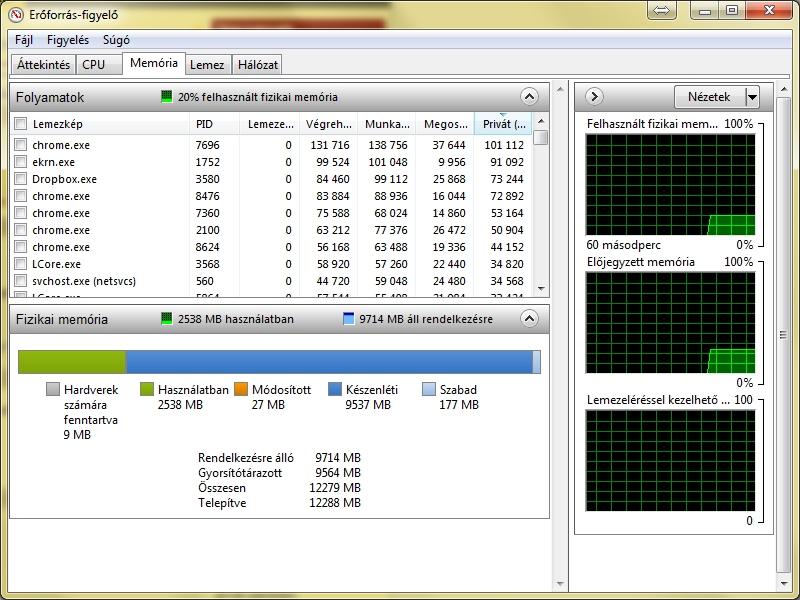
Task: Switch to the Áttekintés tab
Action: click(43, 65)
